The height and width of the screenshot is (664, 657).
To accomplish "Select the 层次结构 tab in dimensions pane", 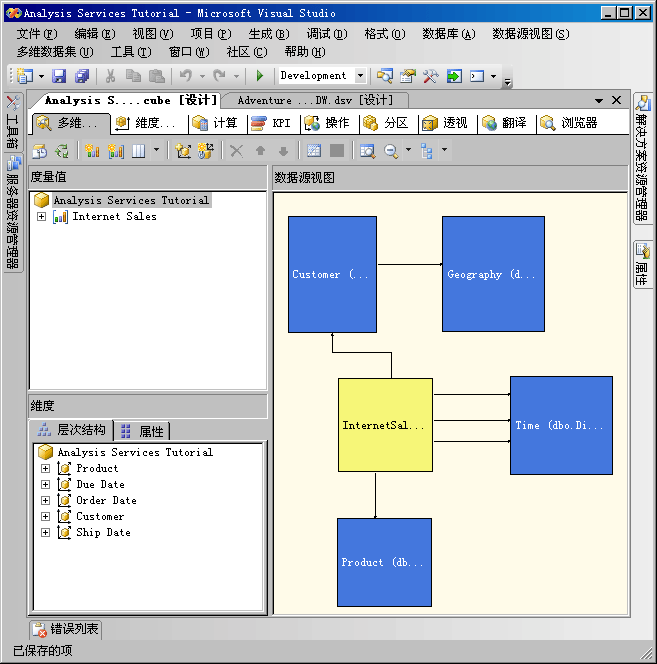I will click(71, 430).
